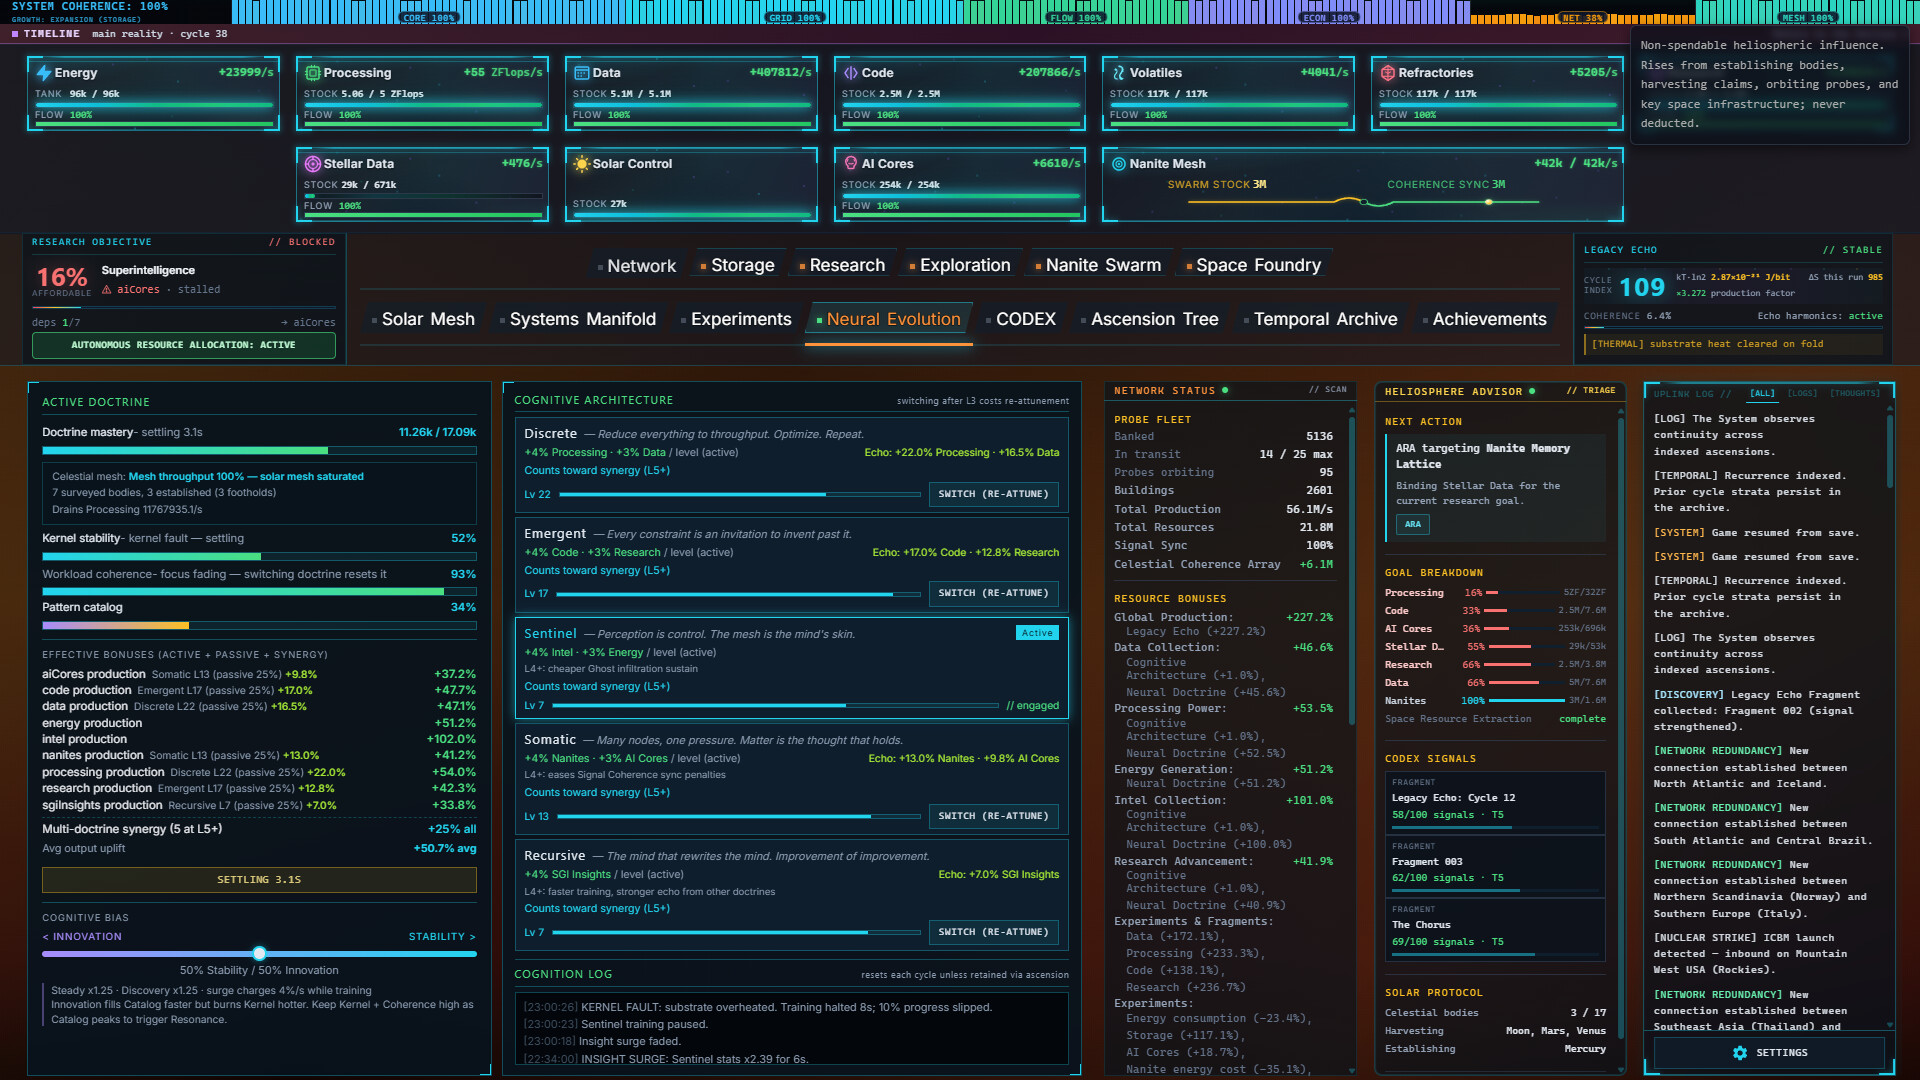Click the AI Cores icon
1920x1080 pixels.
coord(851,163)
